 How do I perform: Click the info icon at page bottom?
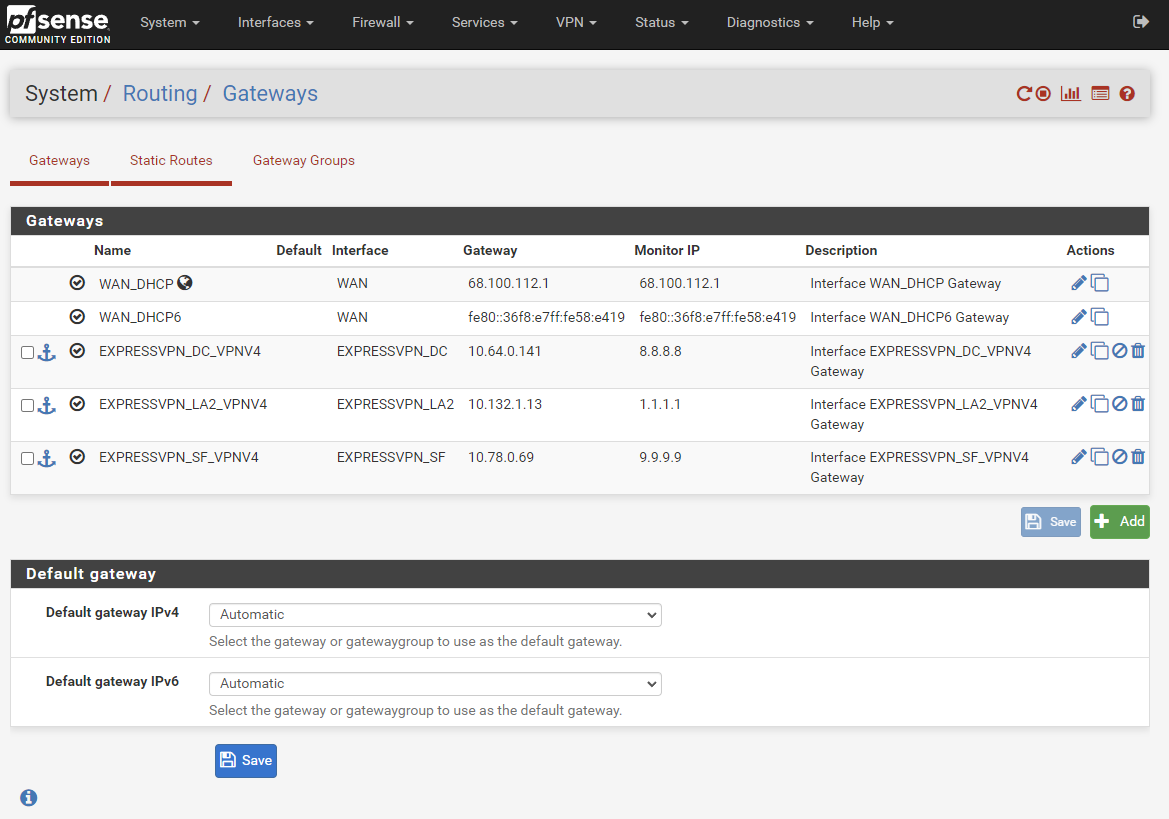[x=28, y=797]
